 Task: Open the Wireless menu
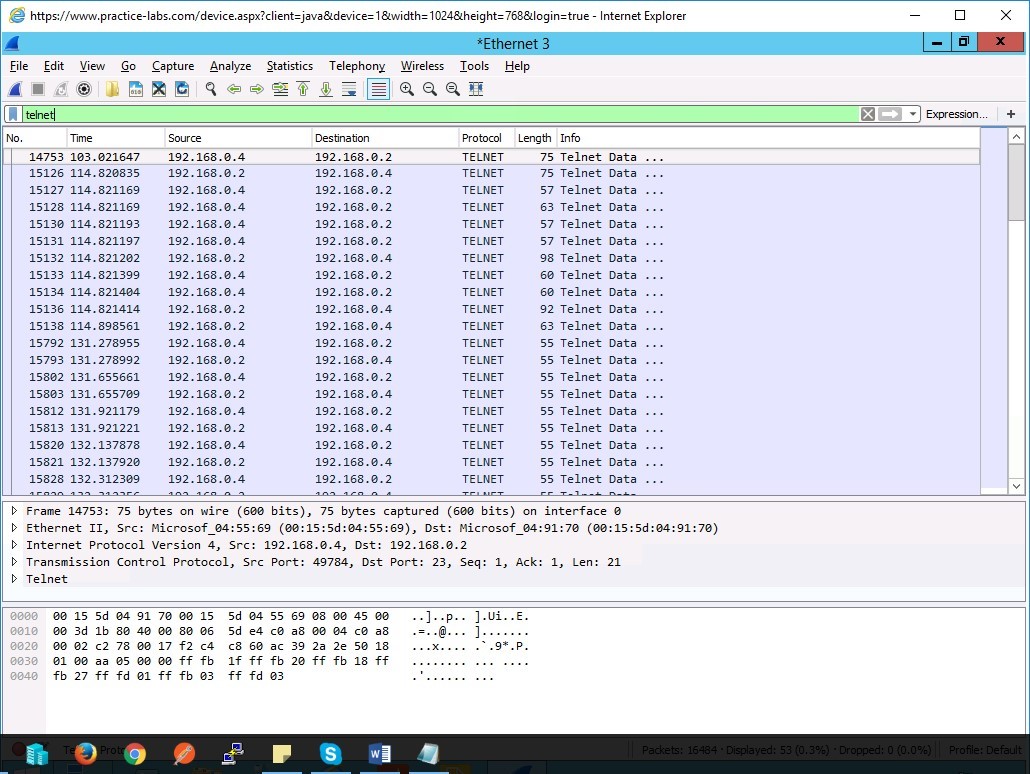pos(422,66)
